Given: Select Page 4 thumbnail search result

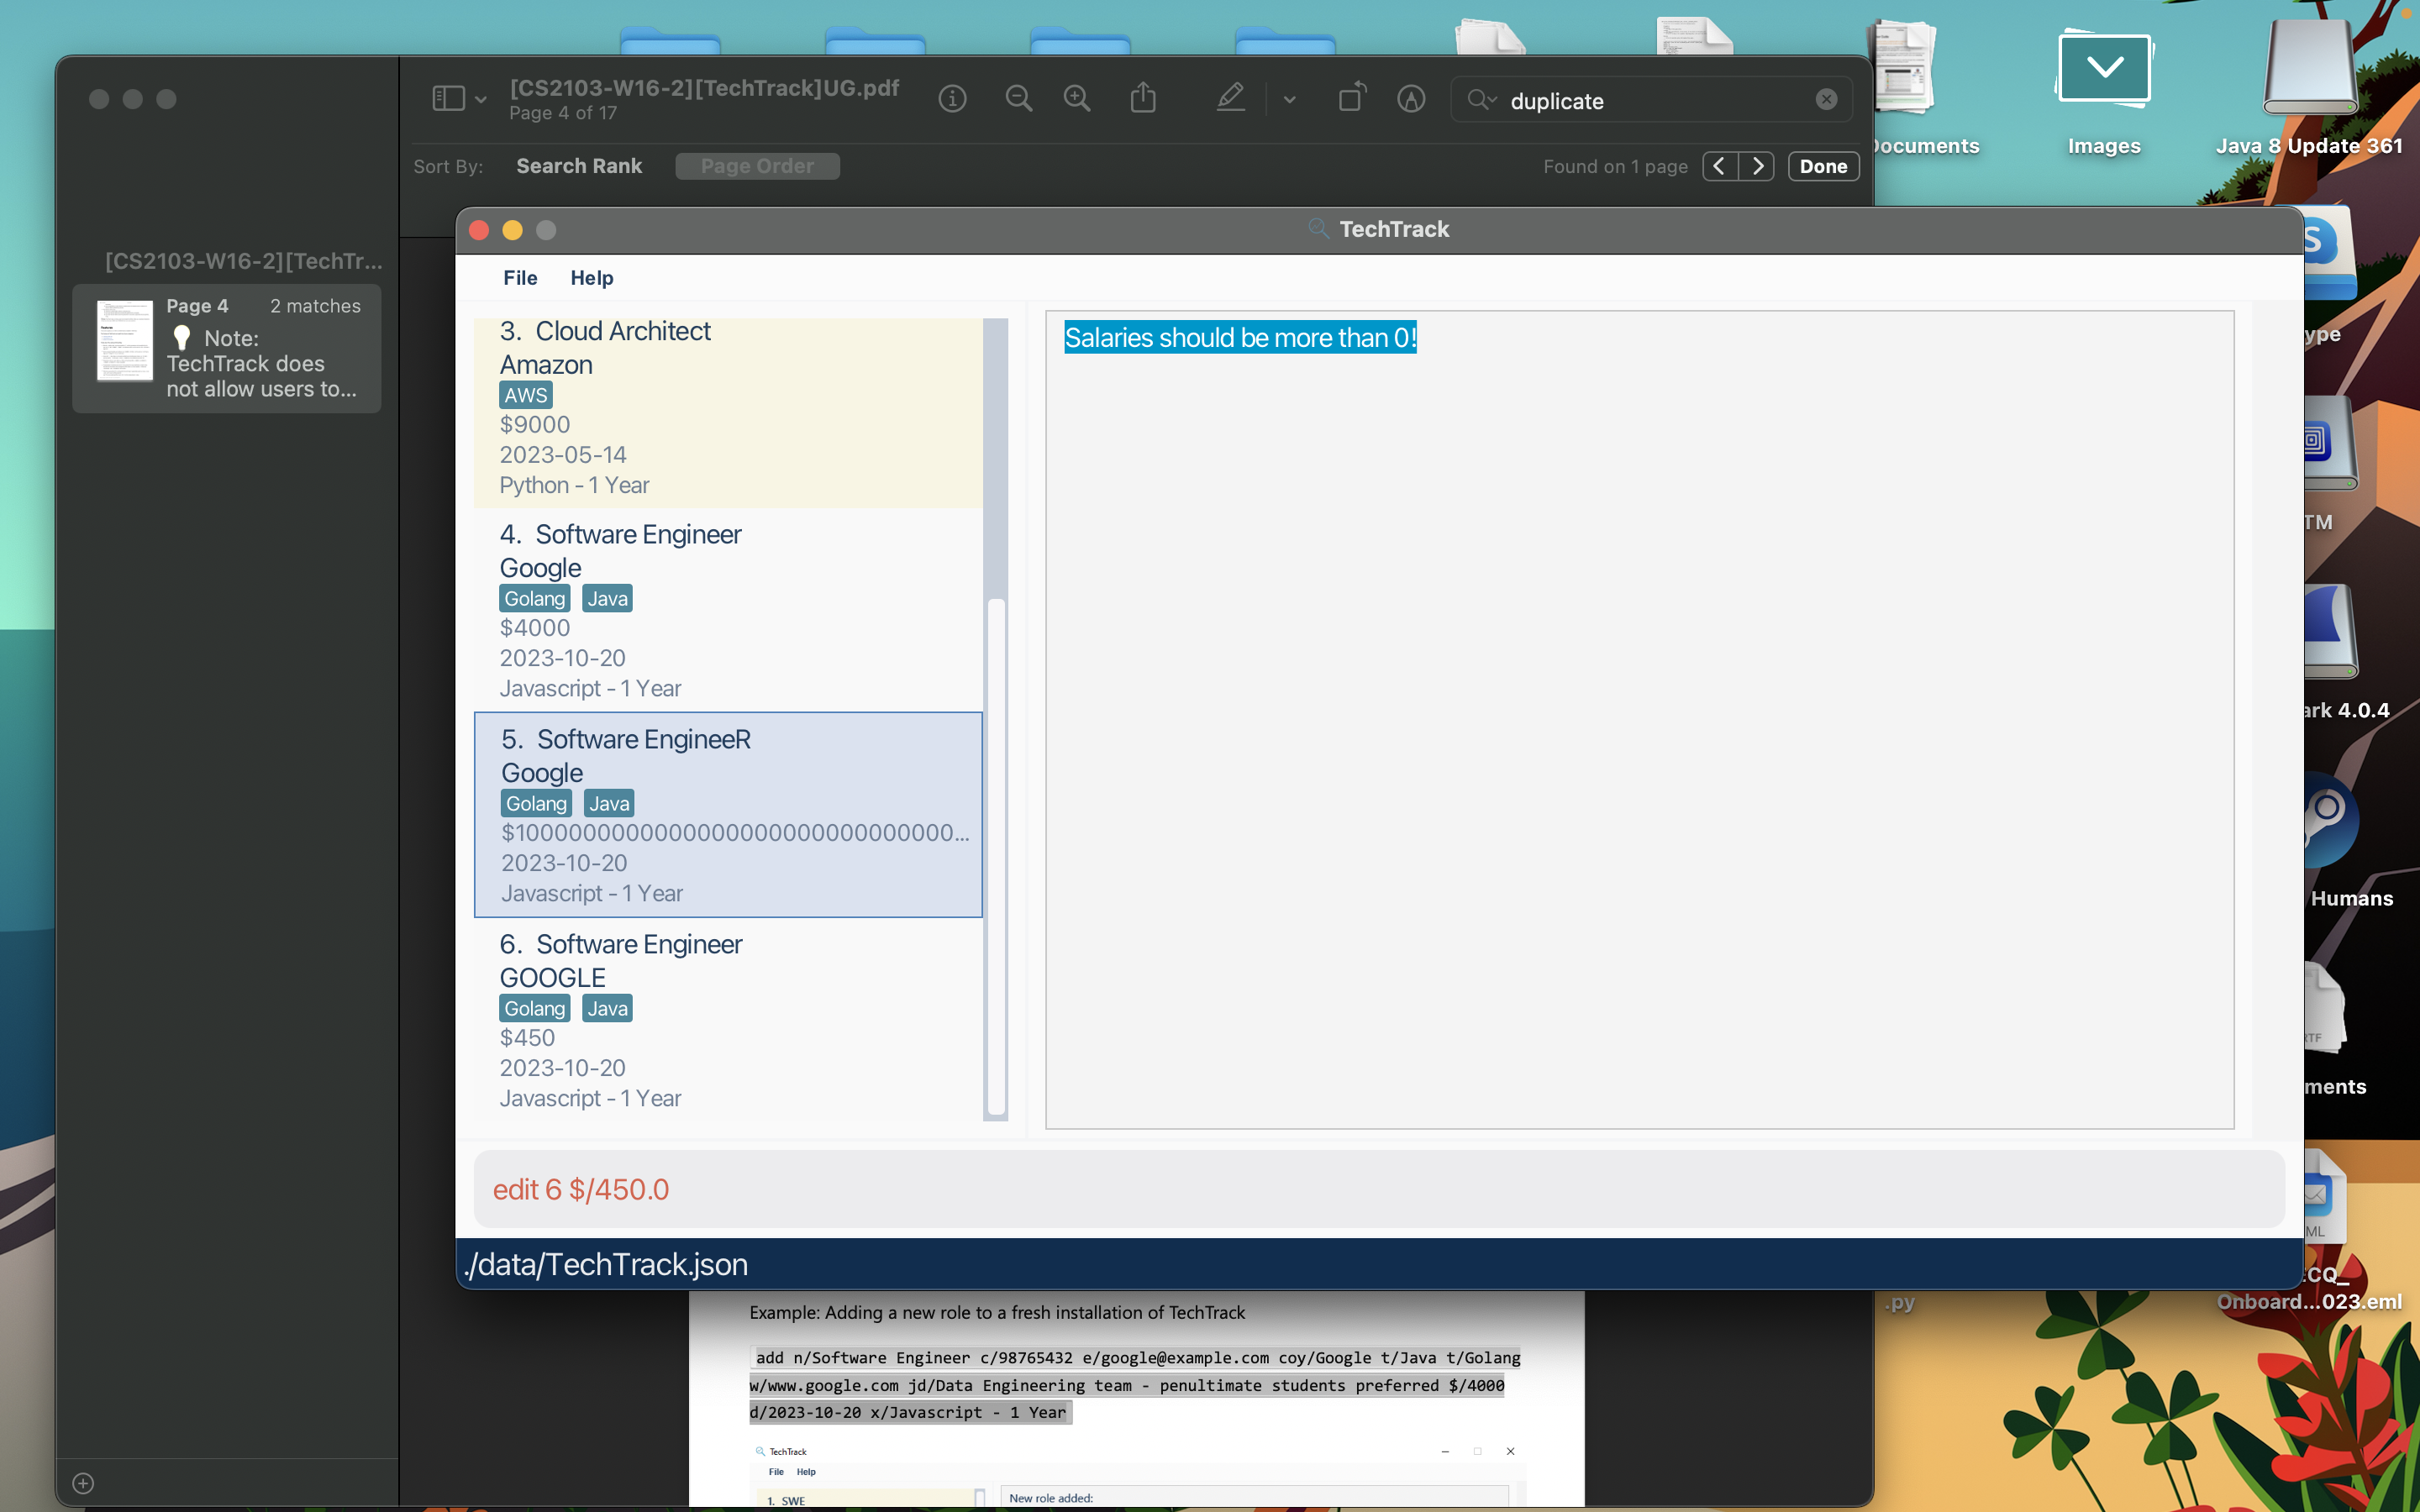Looking at the screenshot, I should pos(227,347).
